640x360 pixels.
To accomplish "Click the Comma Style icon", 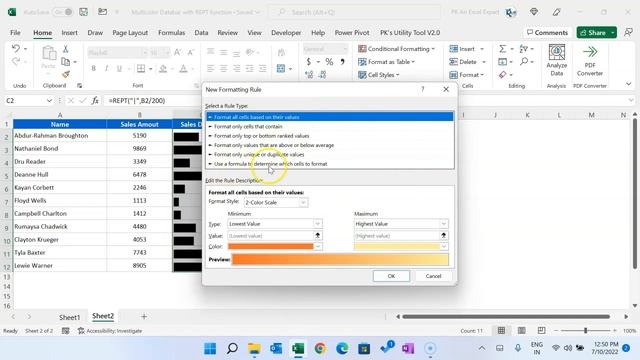I will [x=342, y=62].
